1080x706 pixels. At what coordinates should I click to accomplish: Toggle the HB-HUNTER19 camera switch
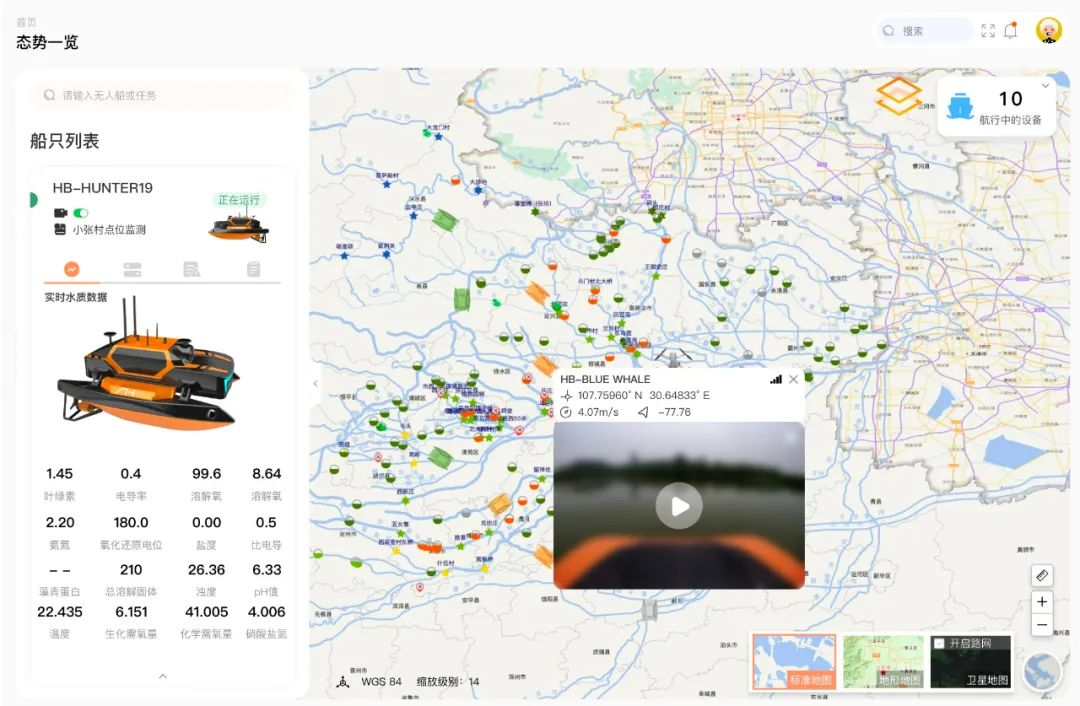coord(81,213)
